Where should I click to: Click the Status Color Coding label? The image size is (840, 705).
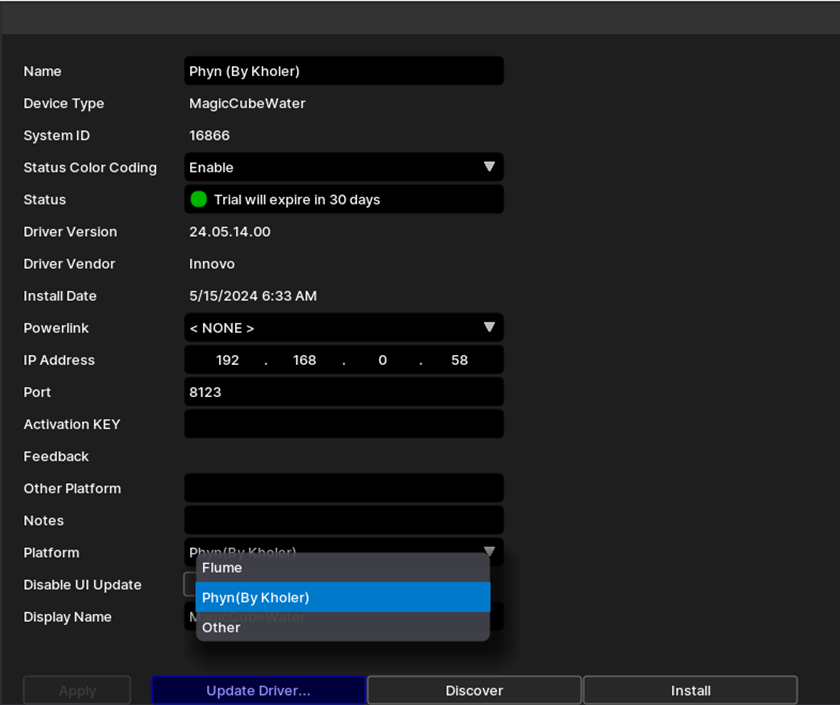point(90,168)
